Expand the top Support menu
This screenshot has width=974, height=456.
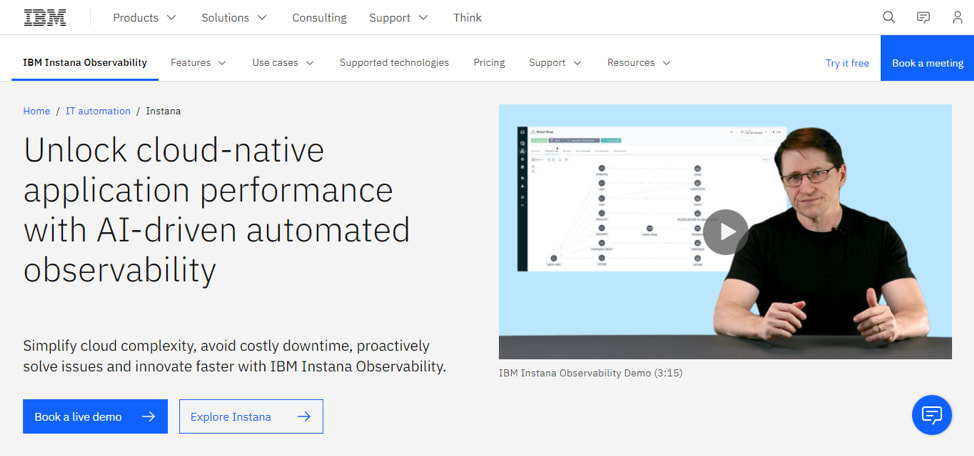pyautogui.click(x=399, y=17)
